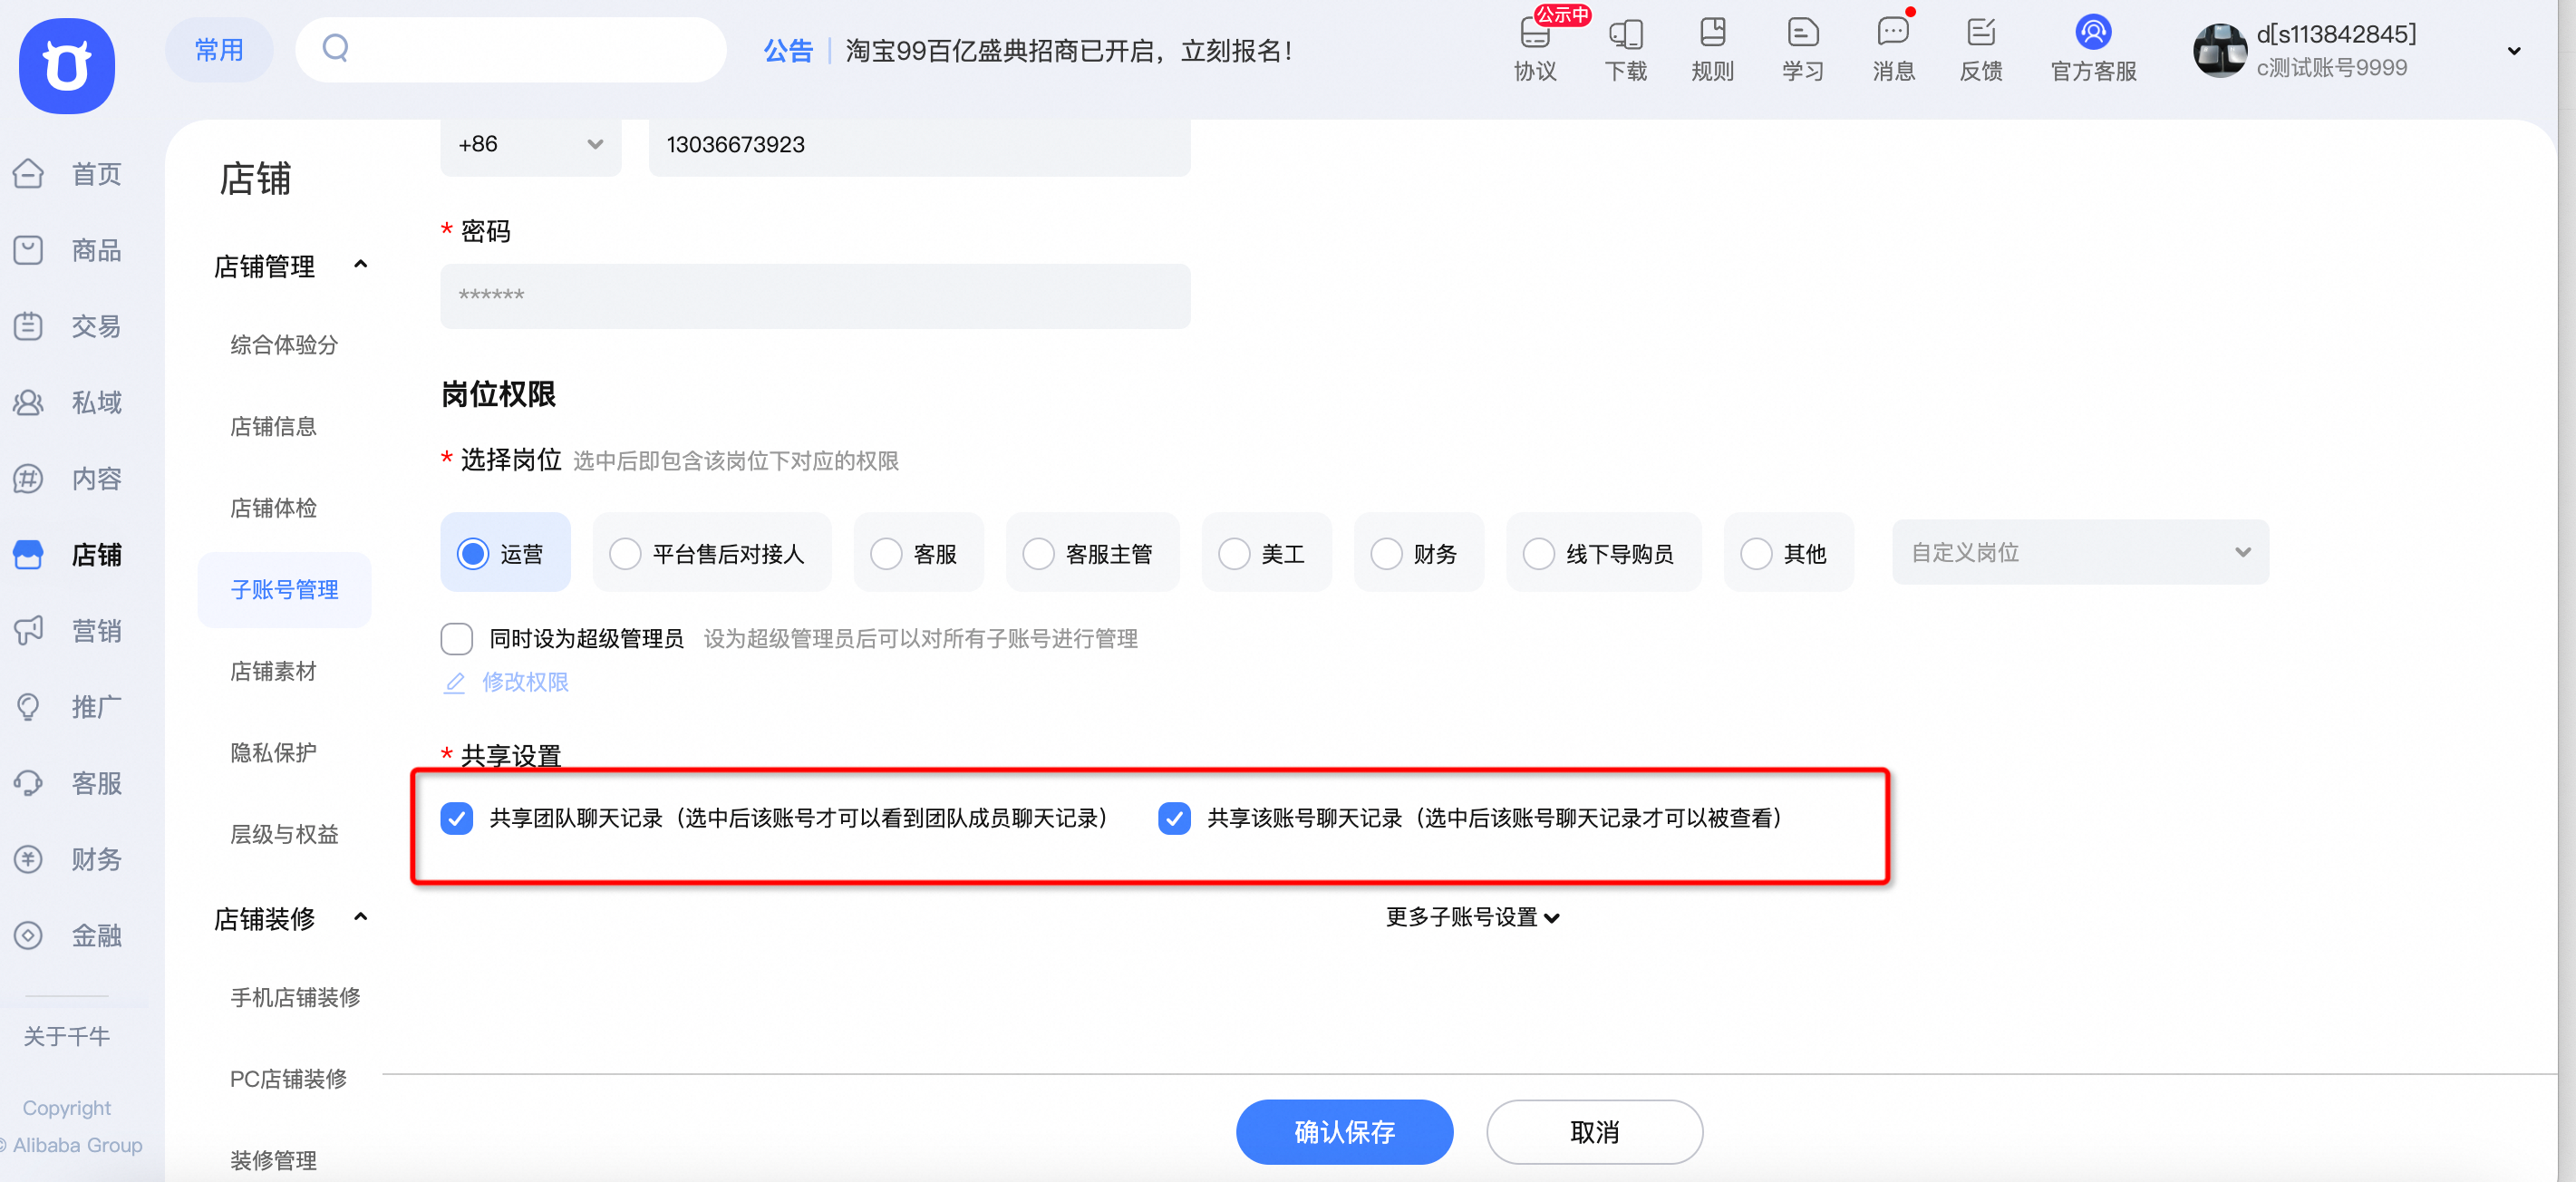The width and height of the screenshot is (2576, 1182).
Task: Open the 学习 learning icon in top bar
Action: tap(1803, 33)
